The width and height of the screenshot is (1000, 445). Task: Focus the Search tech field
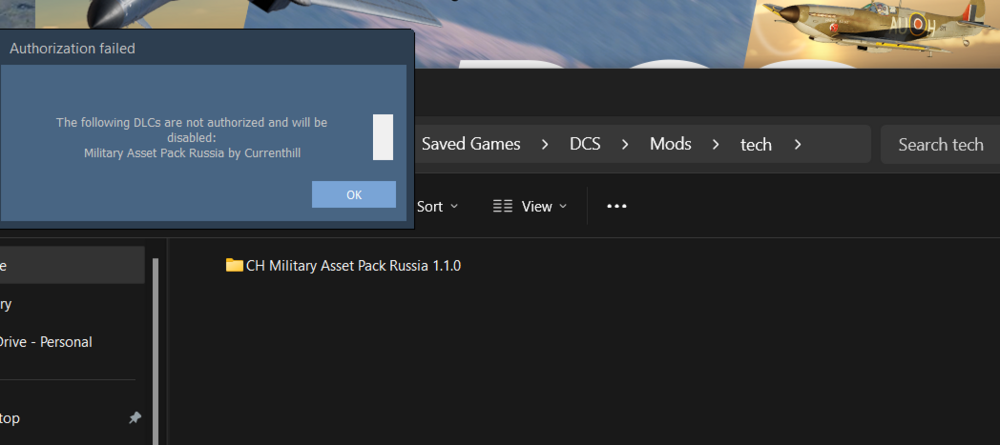click(940, 145)
